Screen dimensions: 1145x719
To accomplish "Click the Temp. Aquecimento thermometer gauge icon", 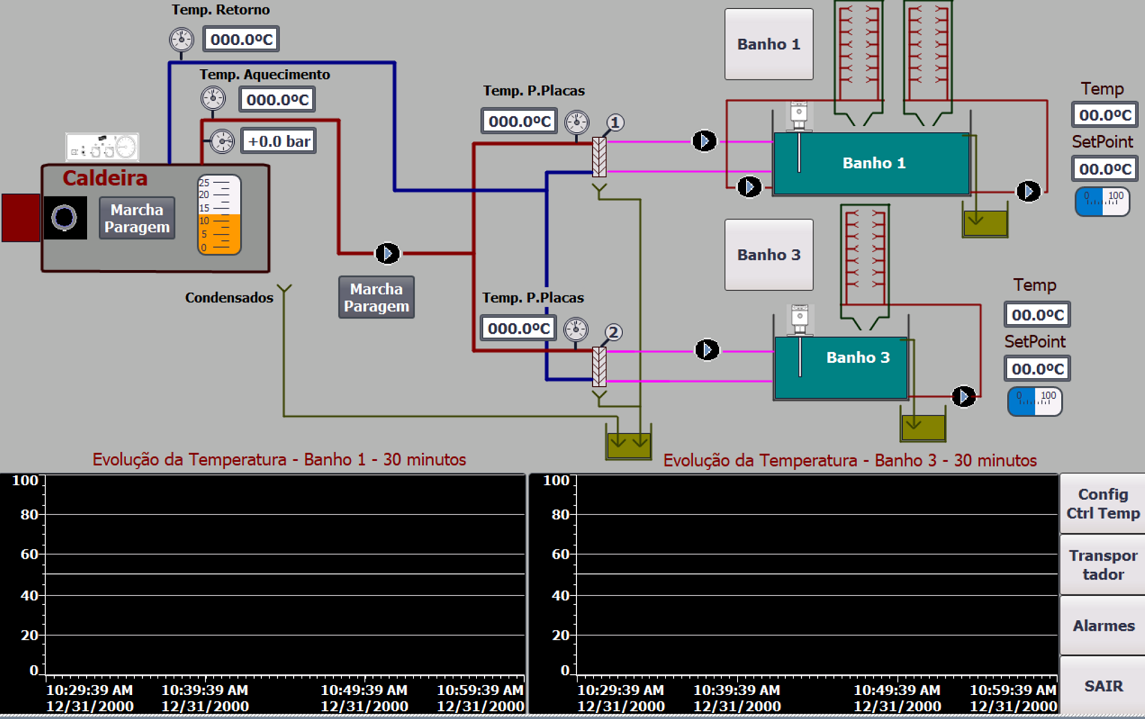I will 213,99.
